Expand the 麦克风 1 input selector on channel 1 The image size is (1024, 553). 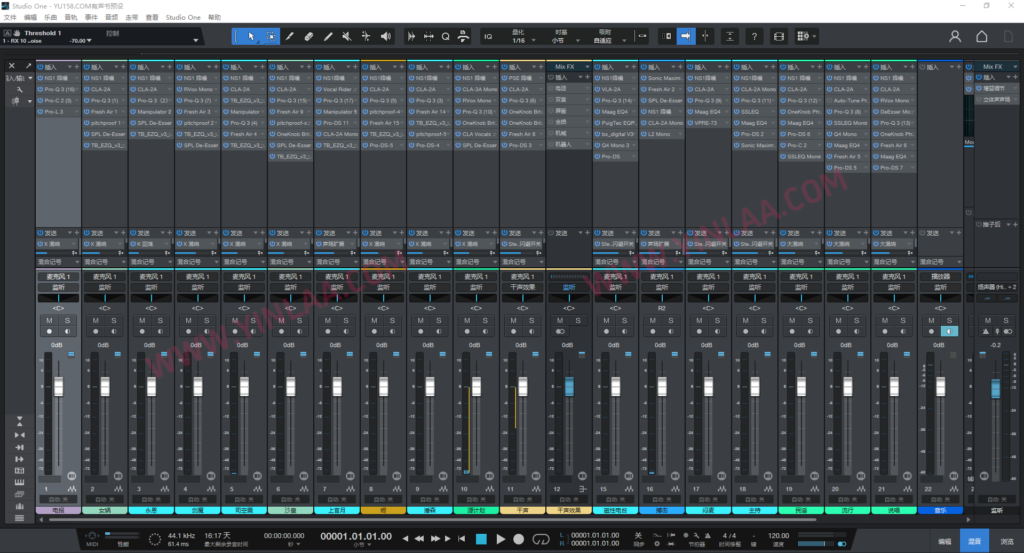[58, 276]
